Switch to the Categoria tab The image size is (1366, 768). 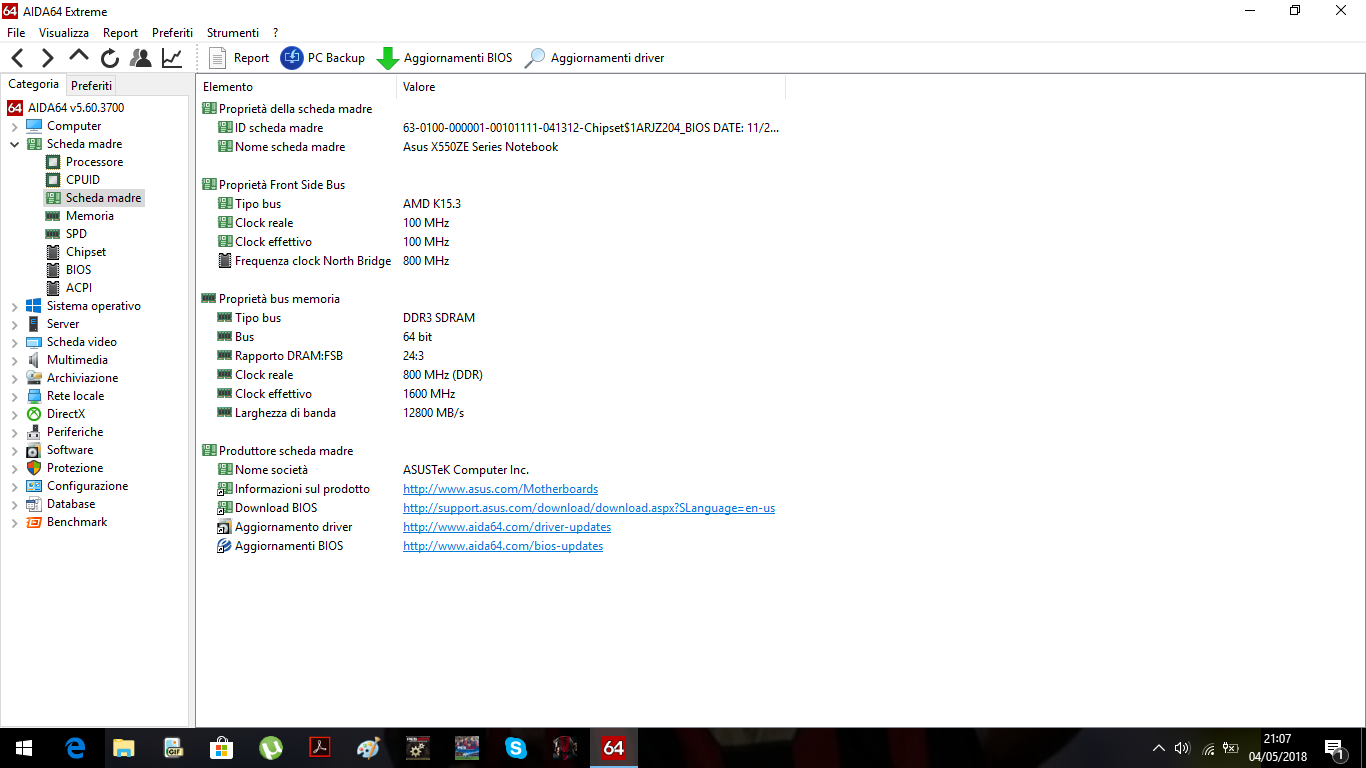click(34, 85)
